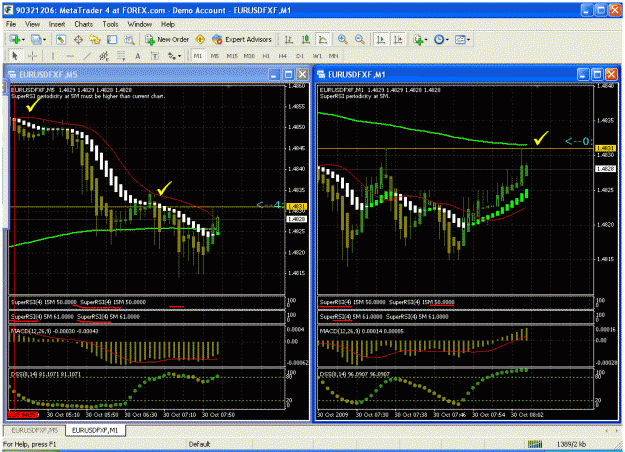Expand the Arrows tool dropdown arrow
Image resolution: width=625 pixels, height=452 pixels.
(179, 56)
